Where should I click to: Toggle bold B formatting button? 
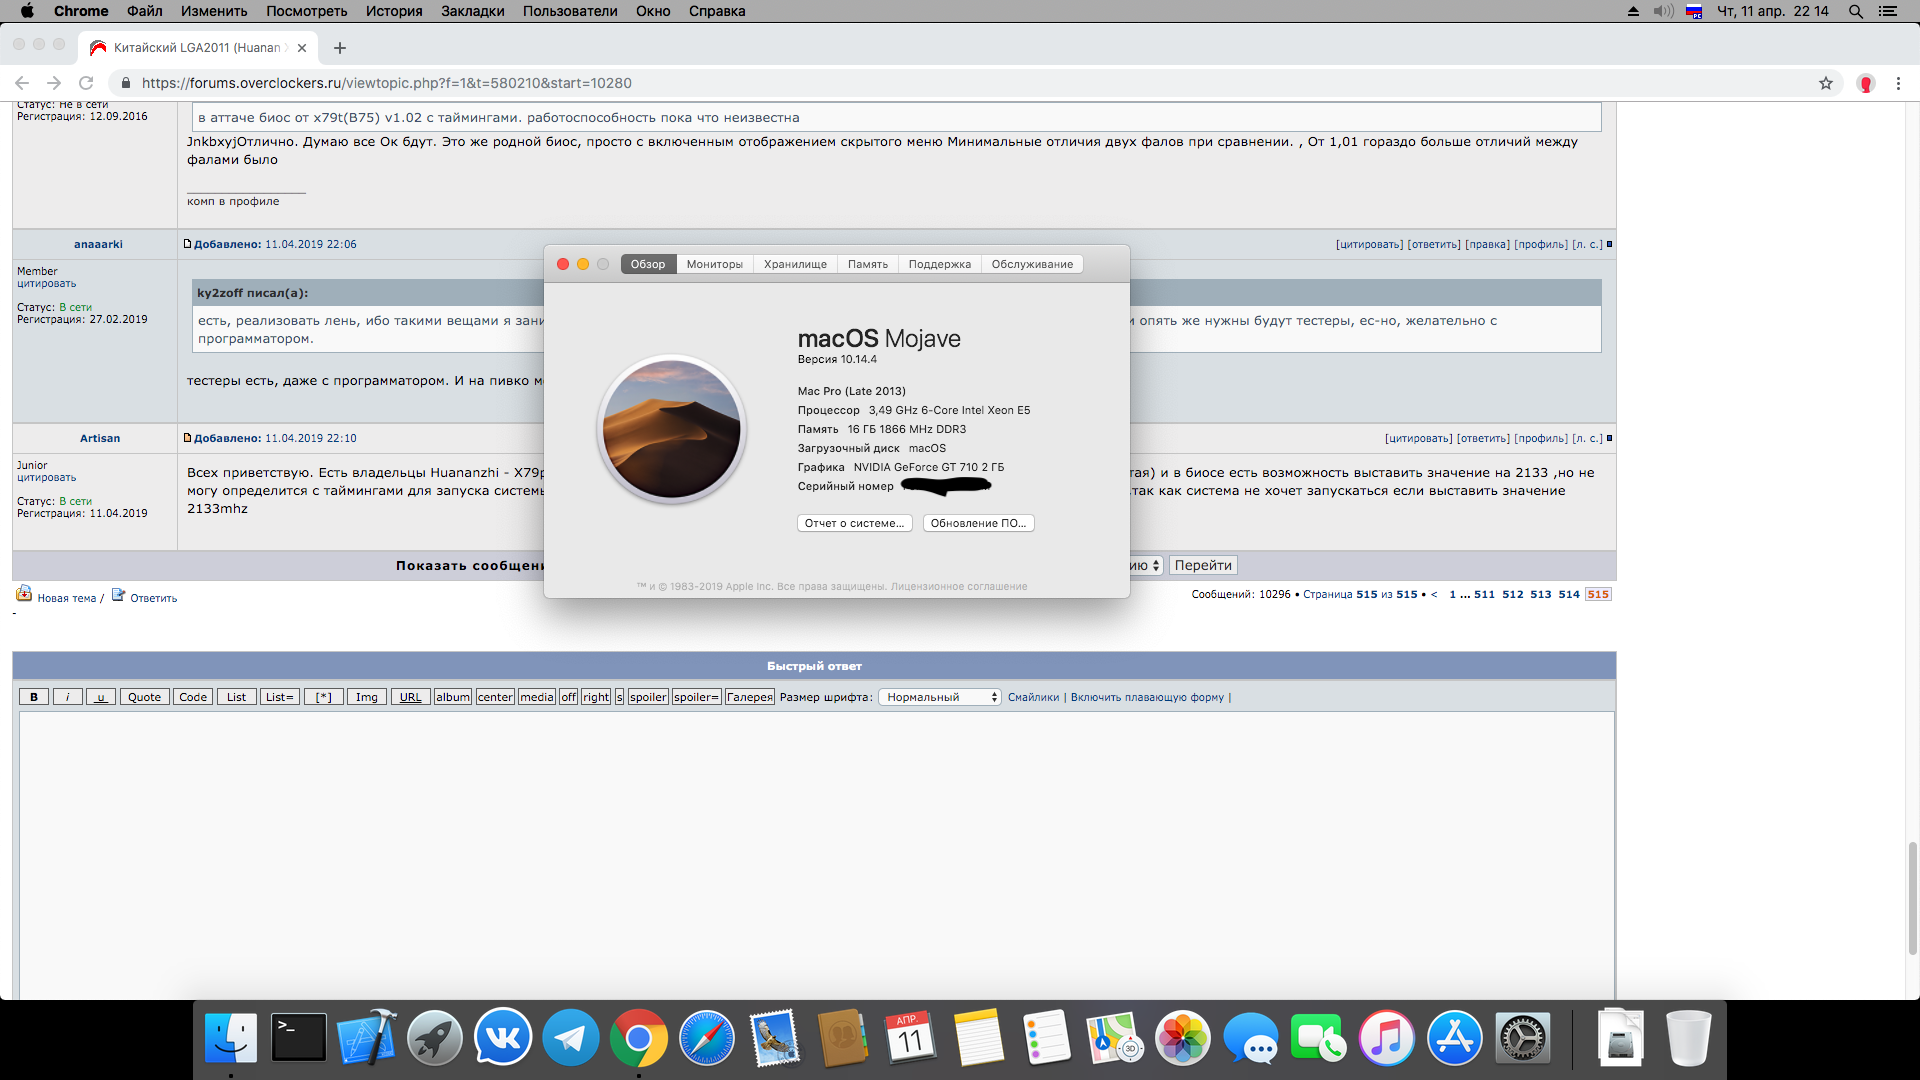click(x=34, y=697)
